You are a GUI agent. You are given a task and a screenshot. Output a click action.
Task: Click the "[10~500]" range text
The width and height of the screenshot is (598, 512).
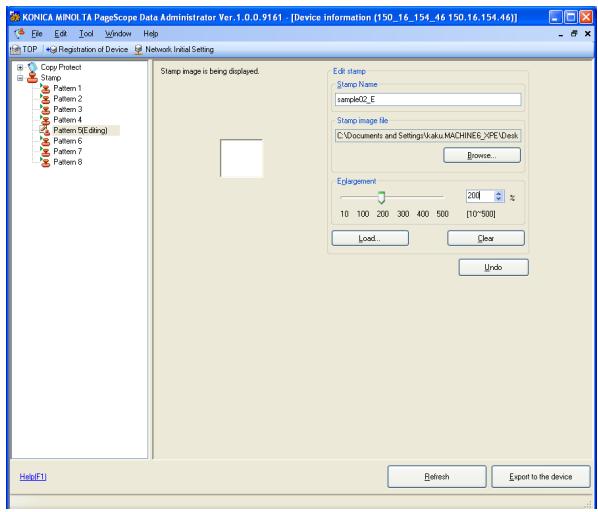coord(481,214)
